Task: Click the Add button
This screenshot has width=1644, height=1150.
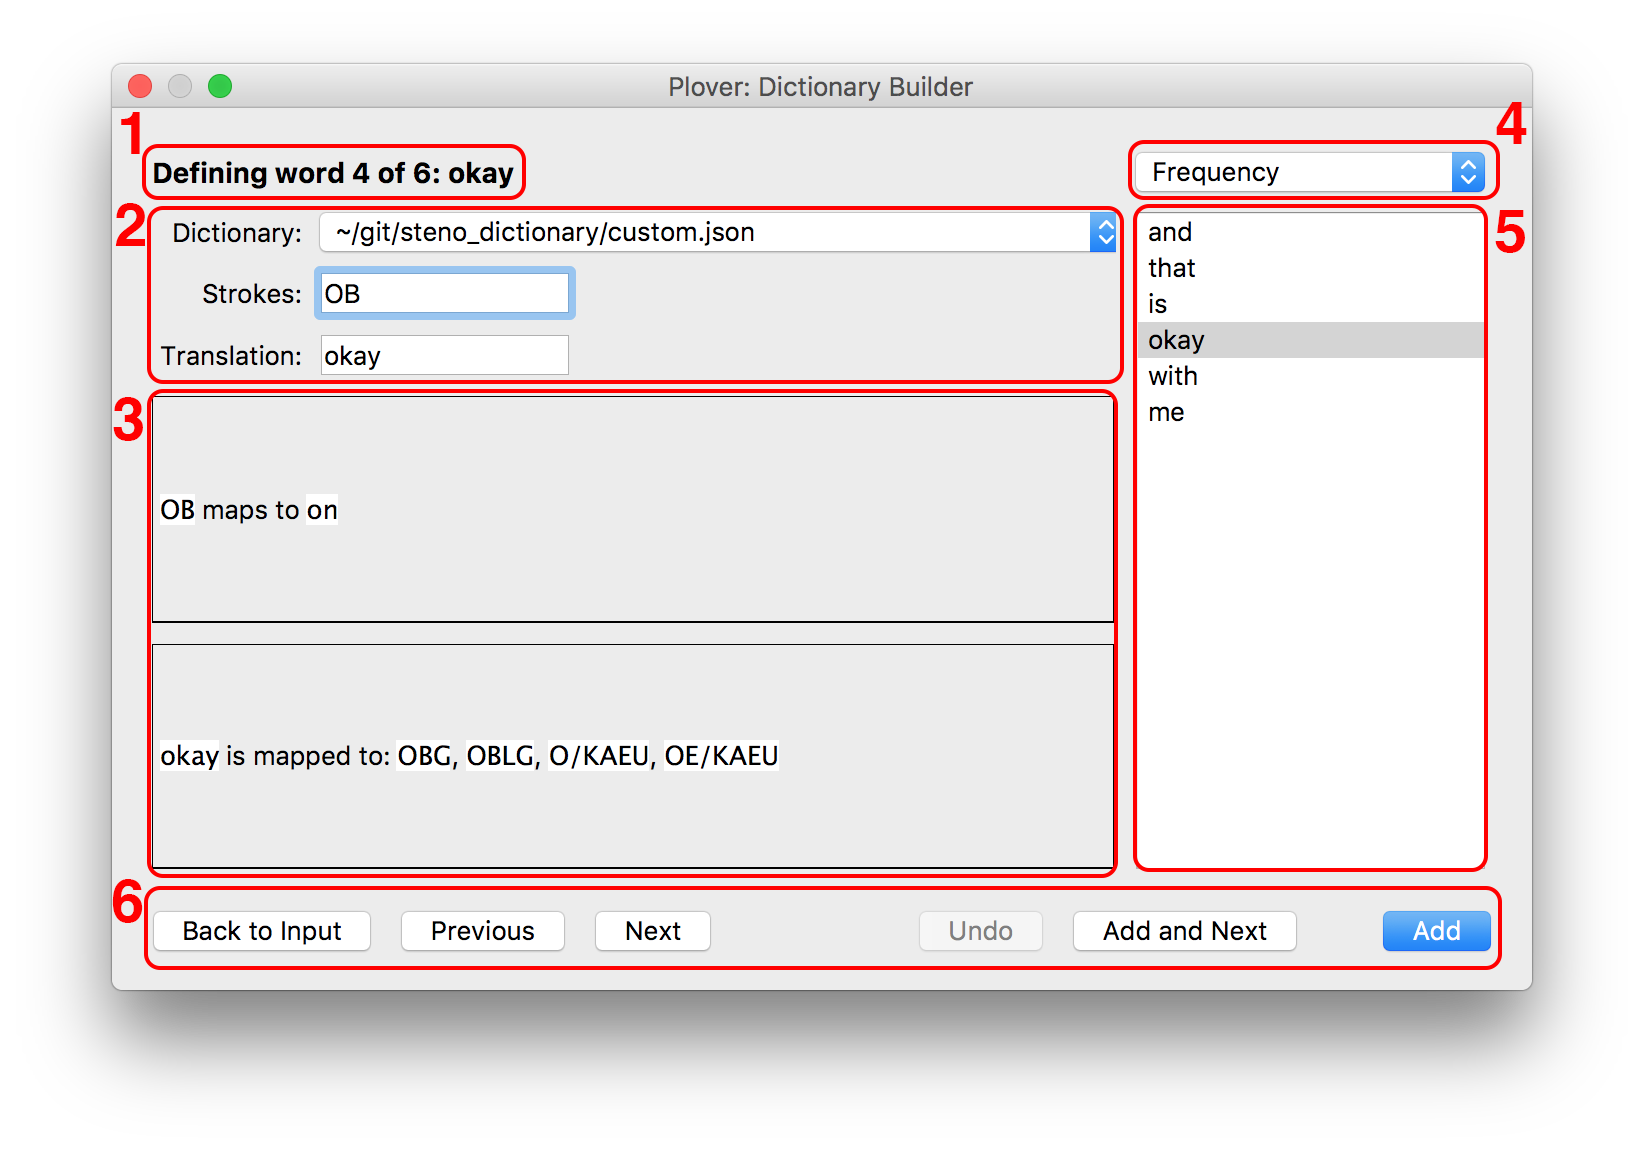Action: (1436, 931)
